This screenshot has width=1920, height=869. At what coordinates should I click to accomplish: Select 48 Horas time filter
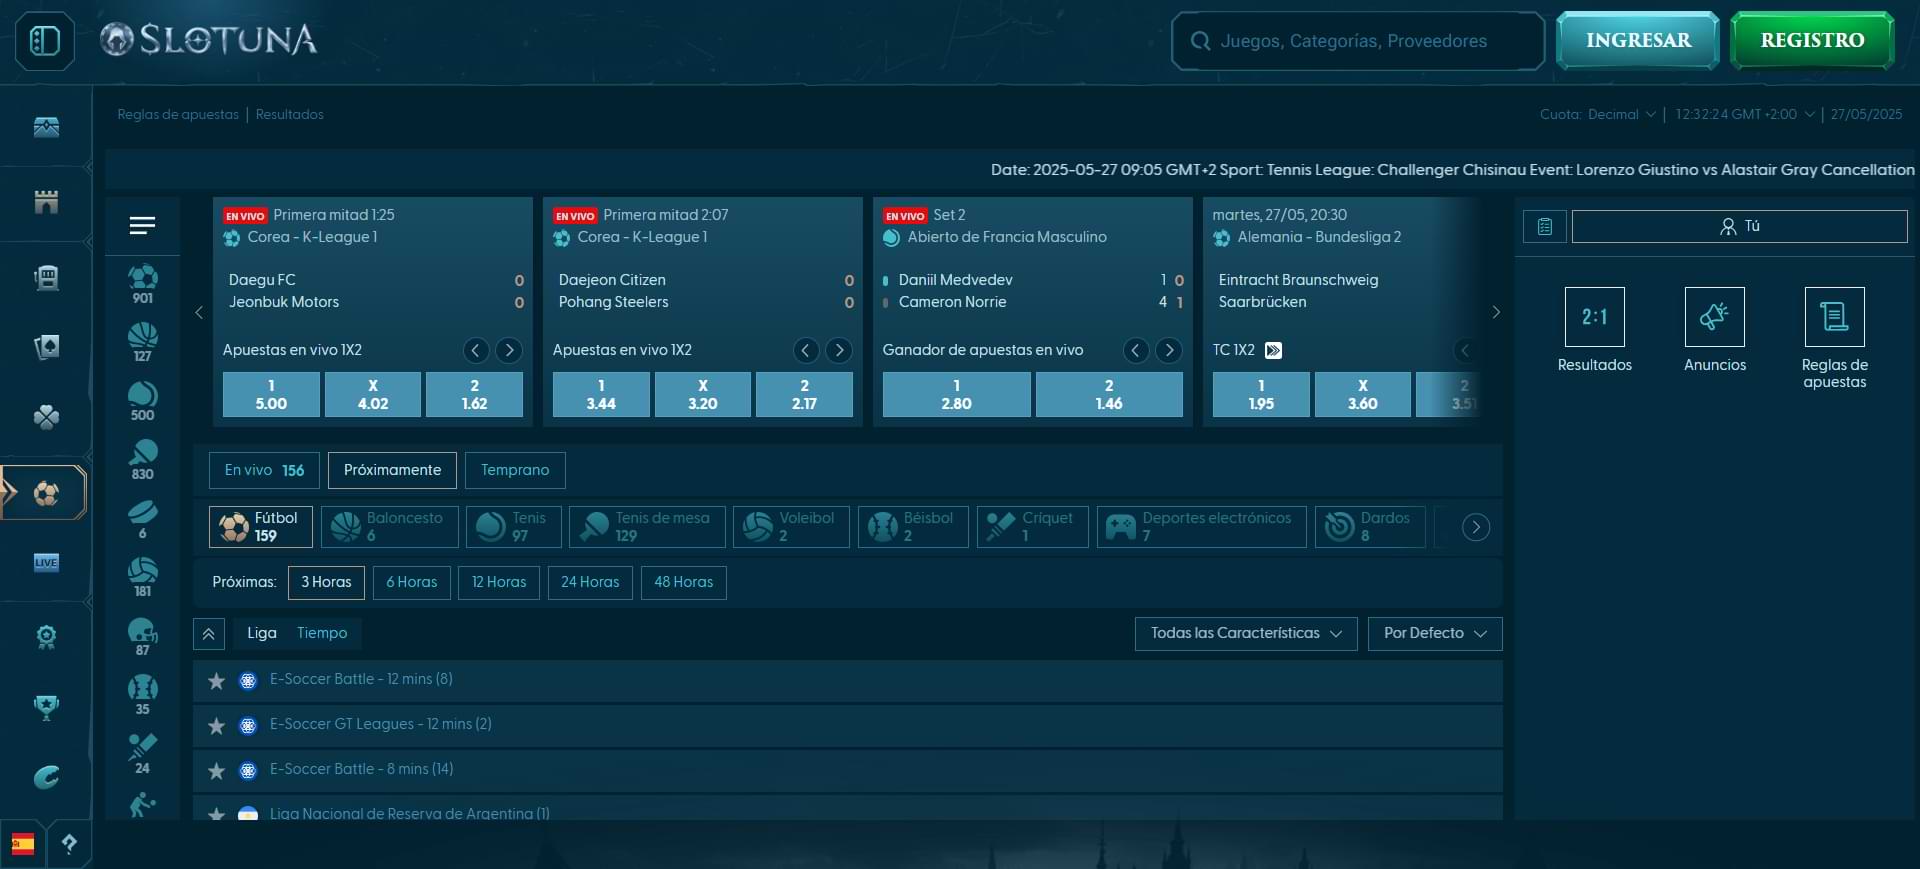click(x=684, y=582)
